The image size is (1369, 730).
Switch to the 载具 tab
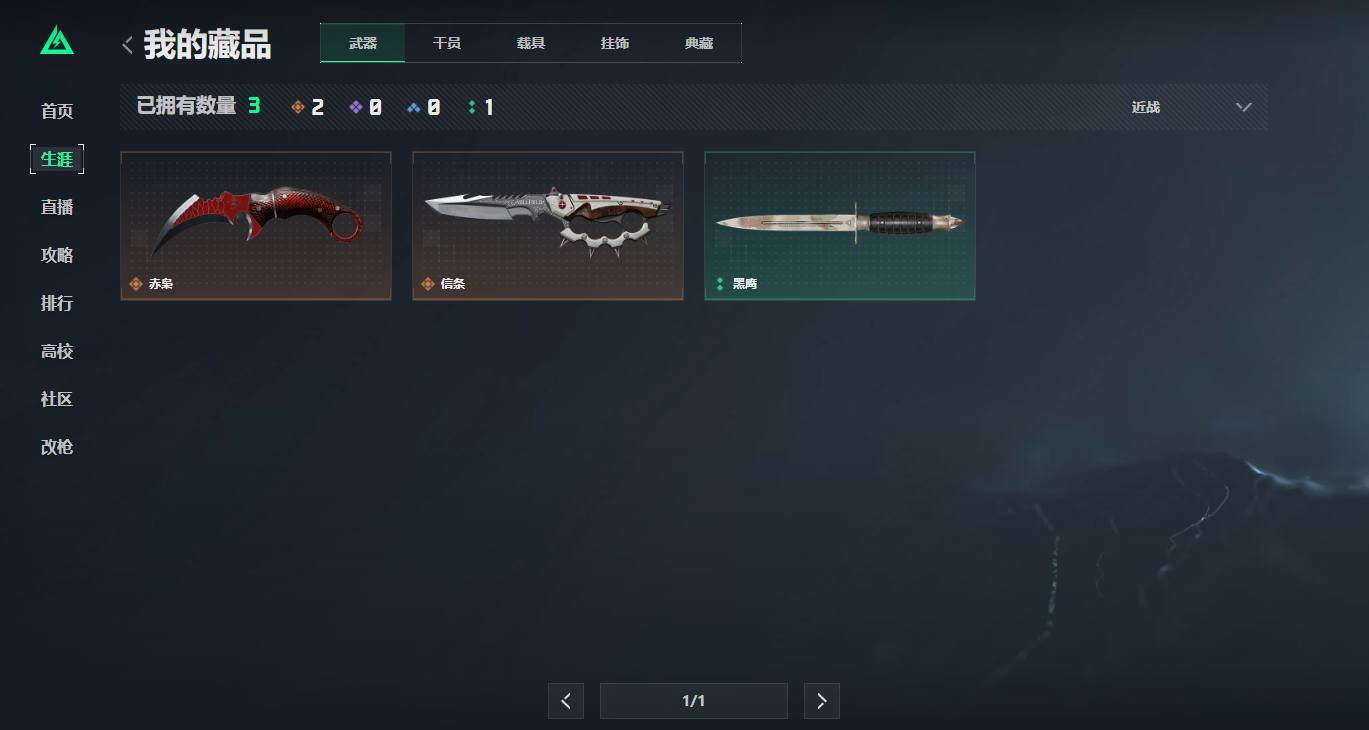coord(531,43)
